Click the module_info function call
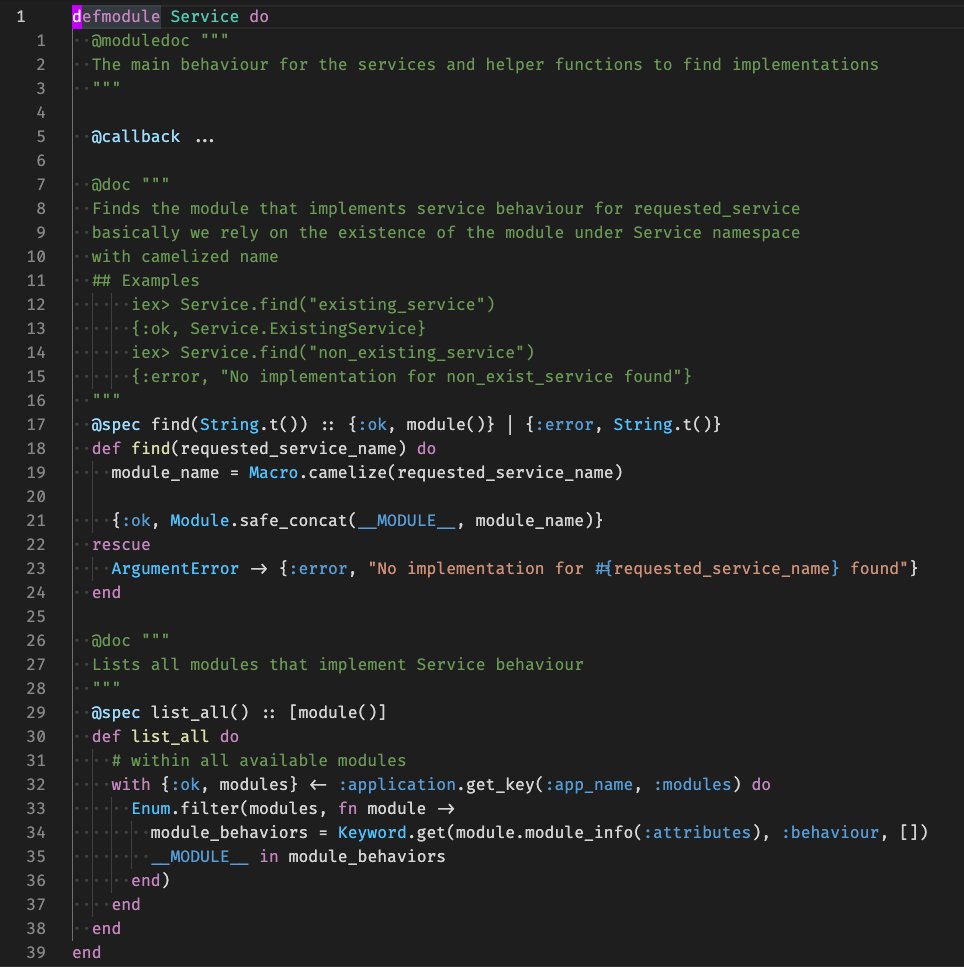Image resolution: width=964 pixels, height=967 pixels. coord(579,833)
